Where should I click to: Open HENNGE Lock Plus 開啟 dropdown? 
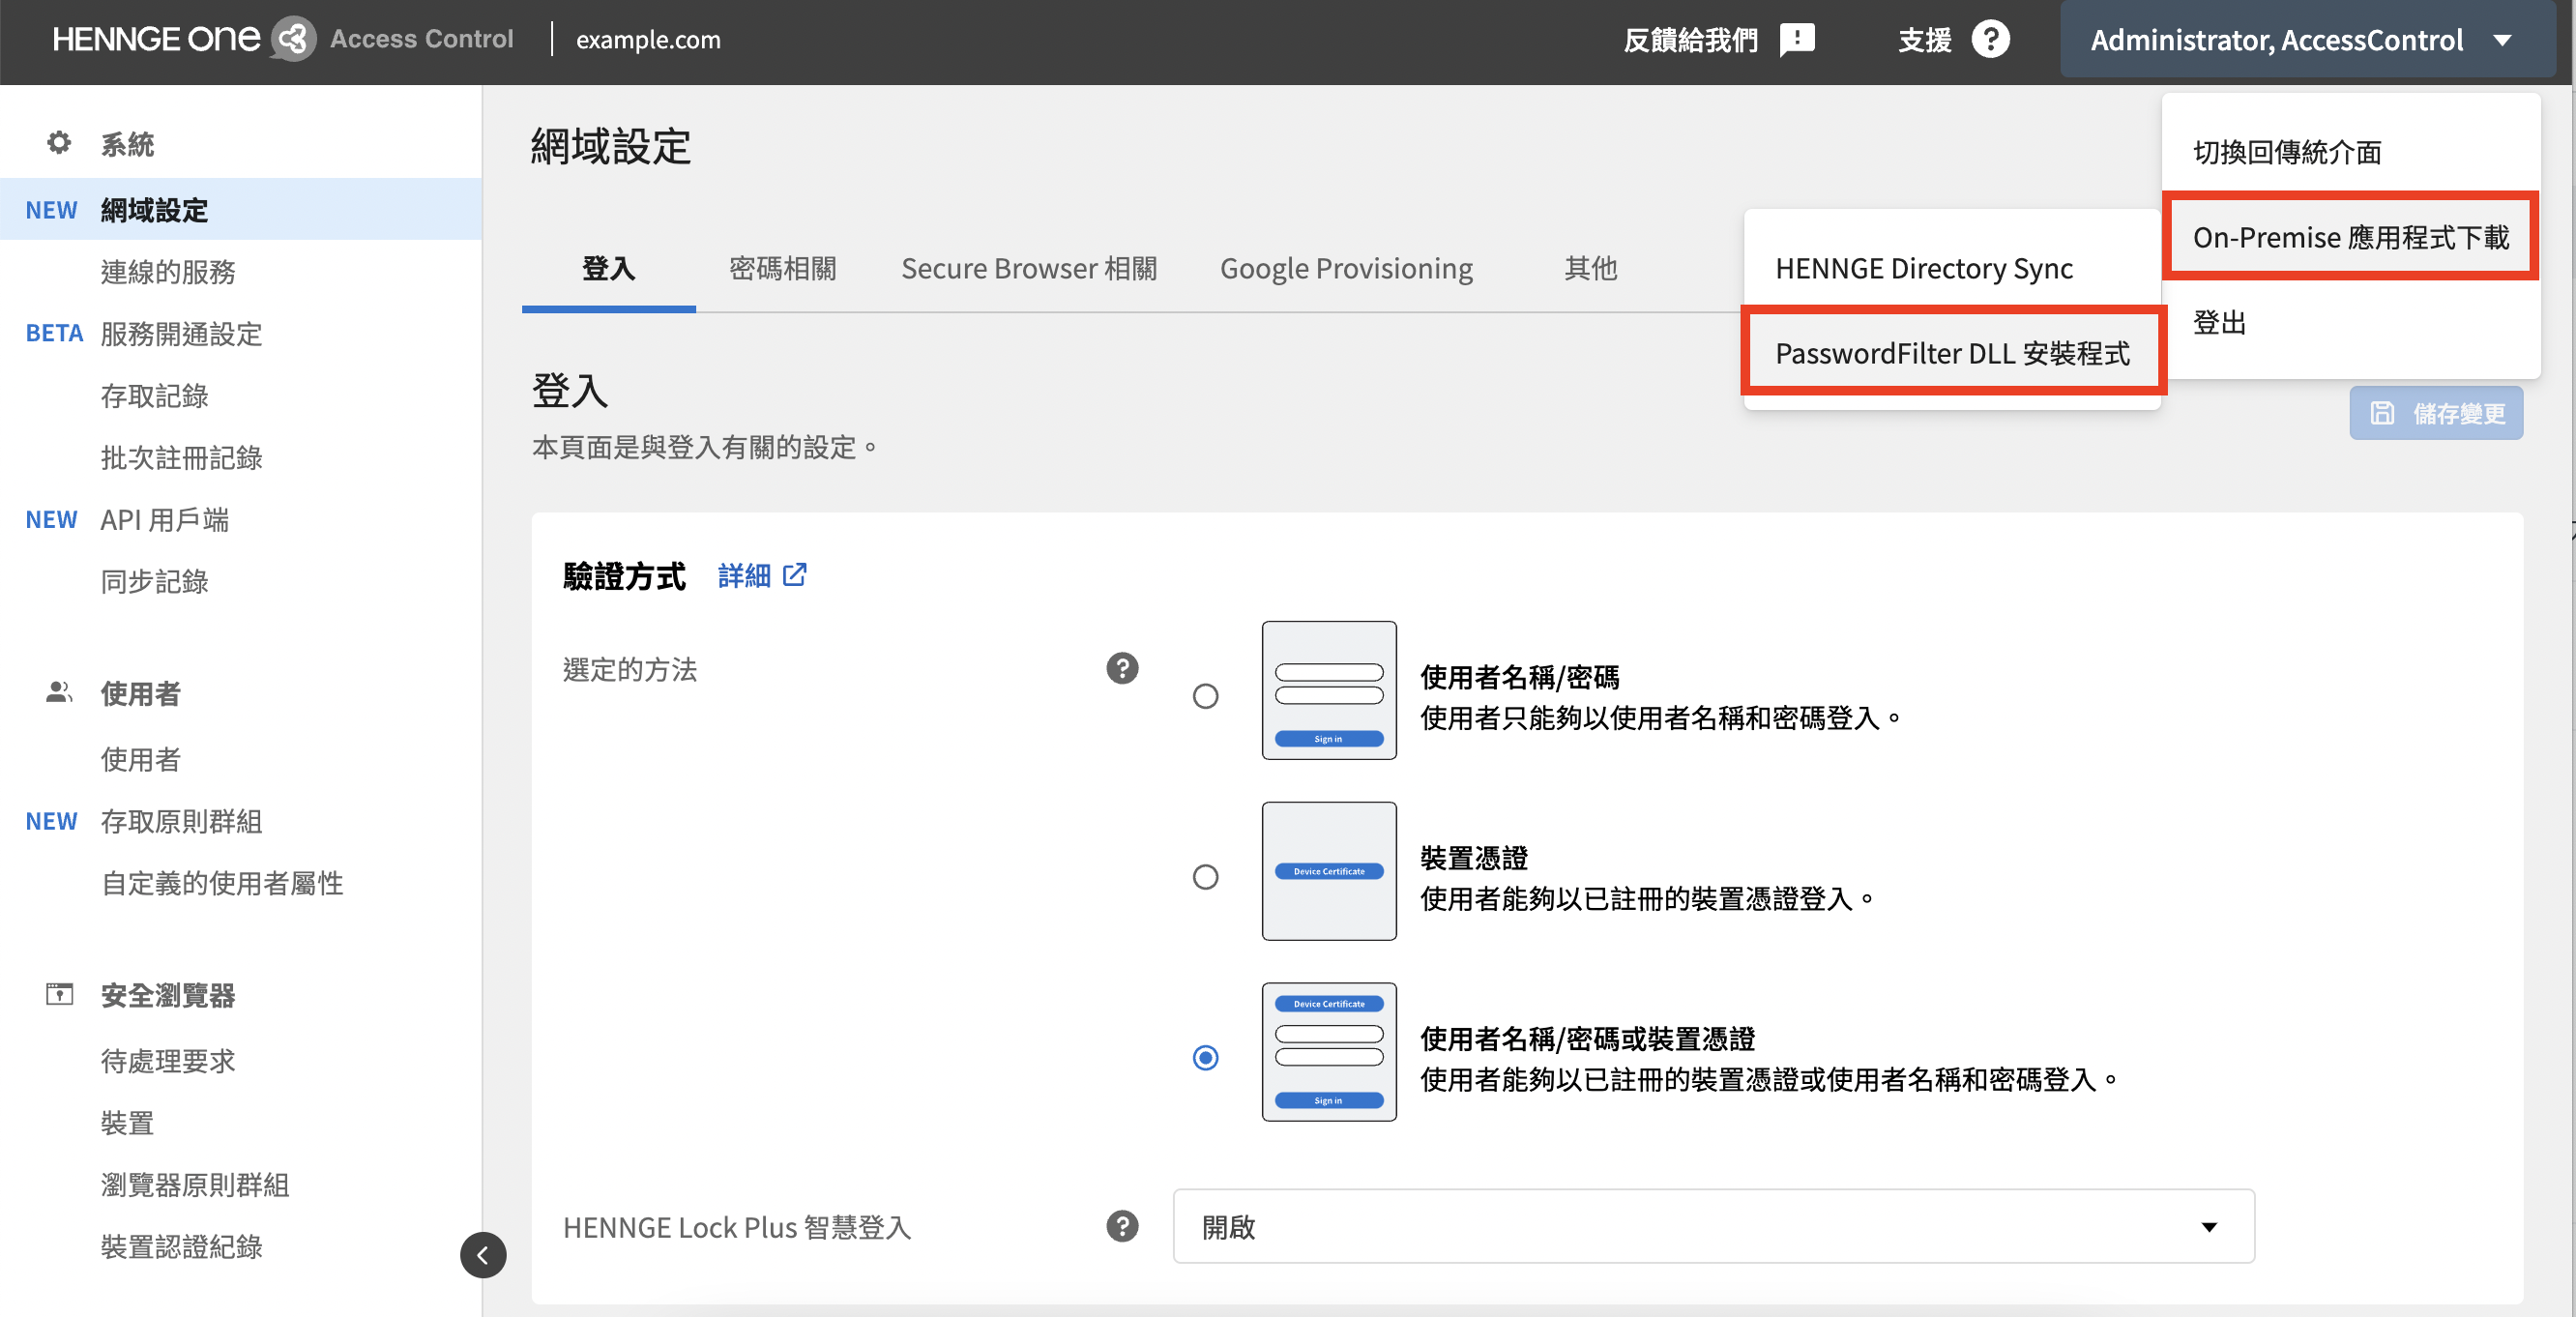[1713, 1226]
